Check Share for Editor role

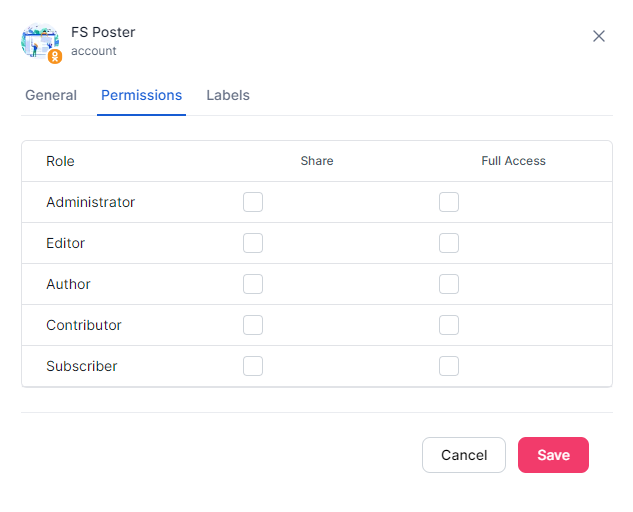tap(253, 243)
